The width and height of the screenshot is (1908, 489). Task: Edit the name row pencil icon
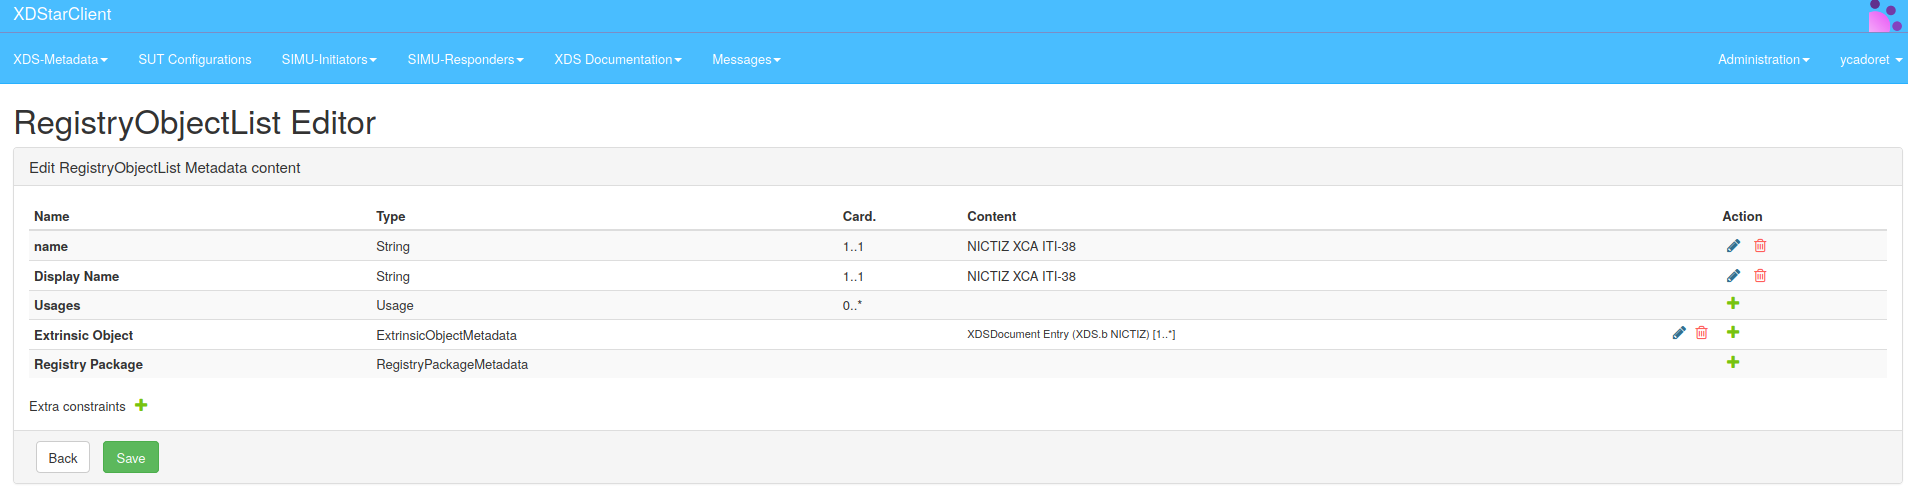1733,246
